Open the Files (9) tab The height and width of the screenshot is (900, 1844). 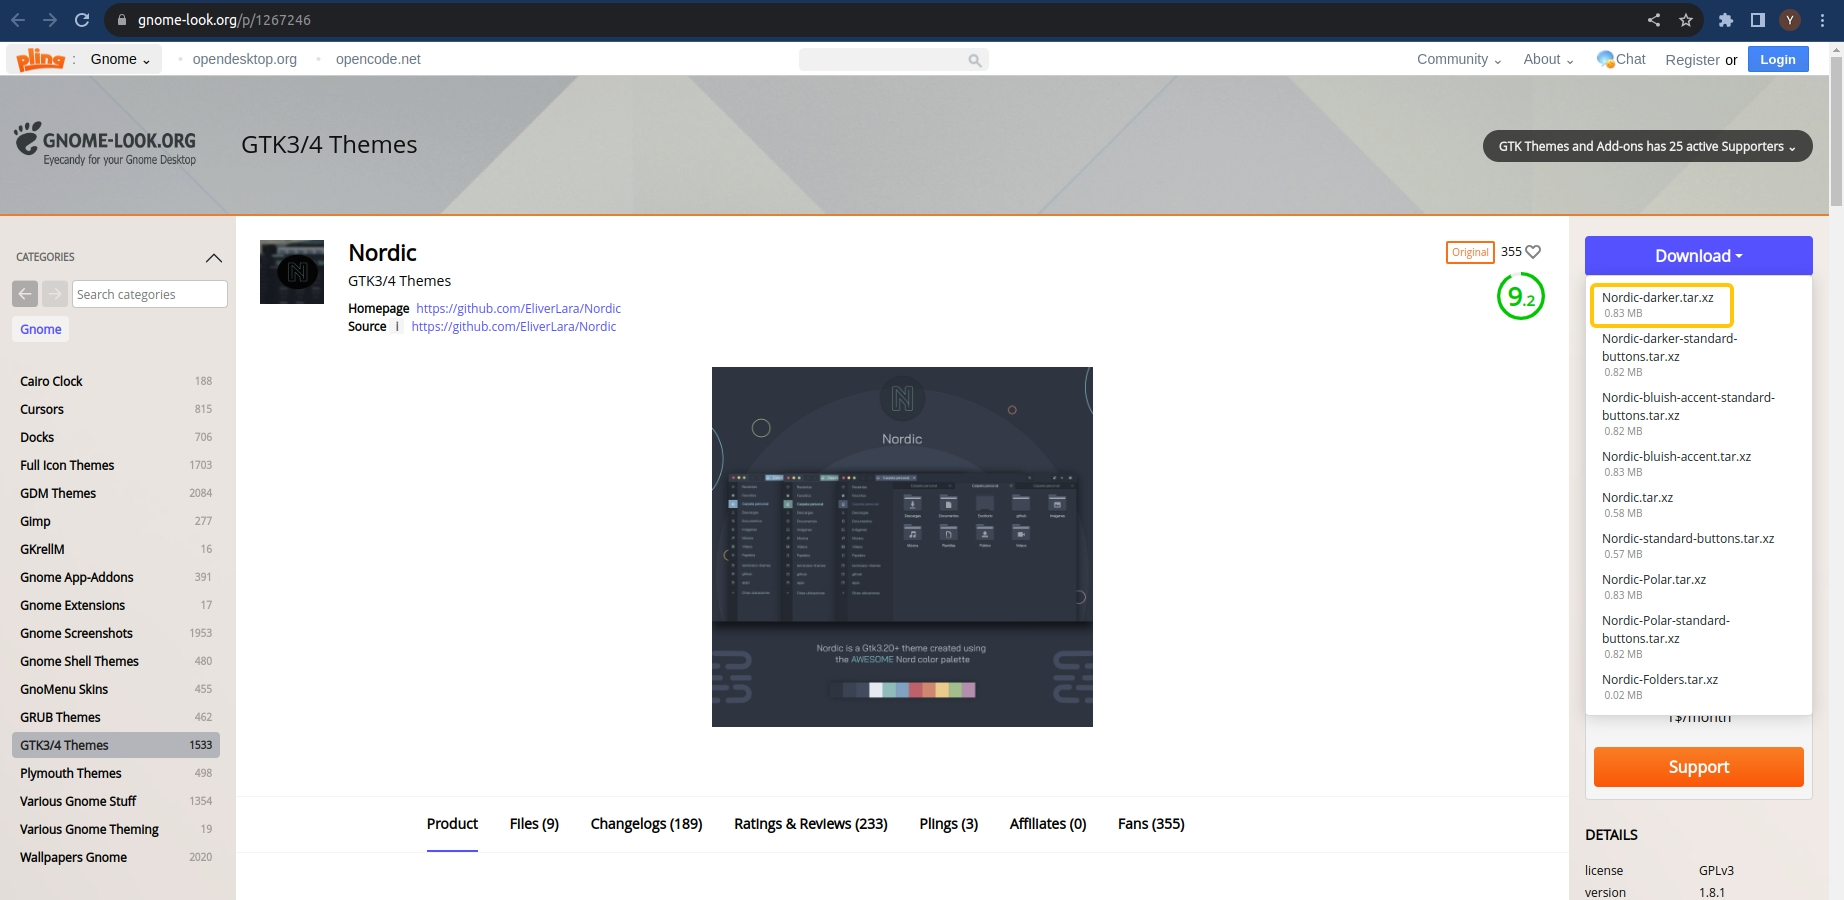click(x=534, y=824)
